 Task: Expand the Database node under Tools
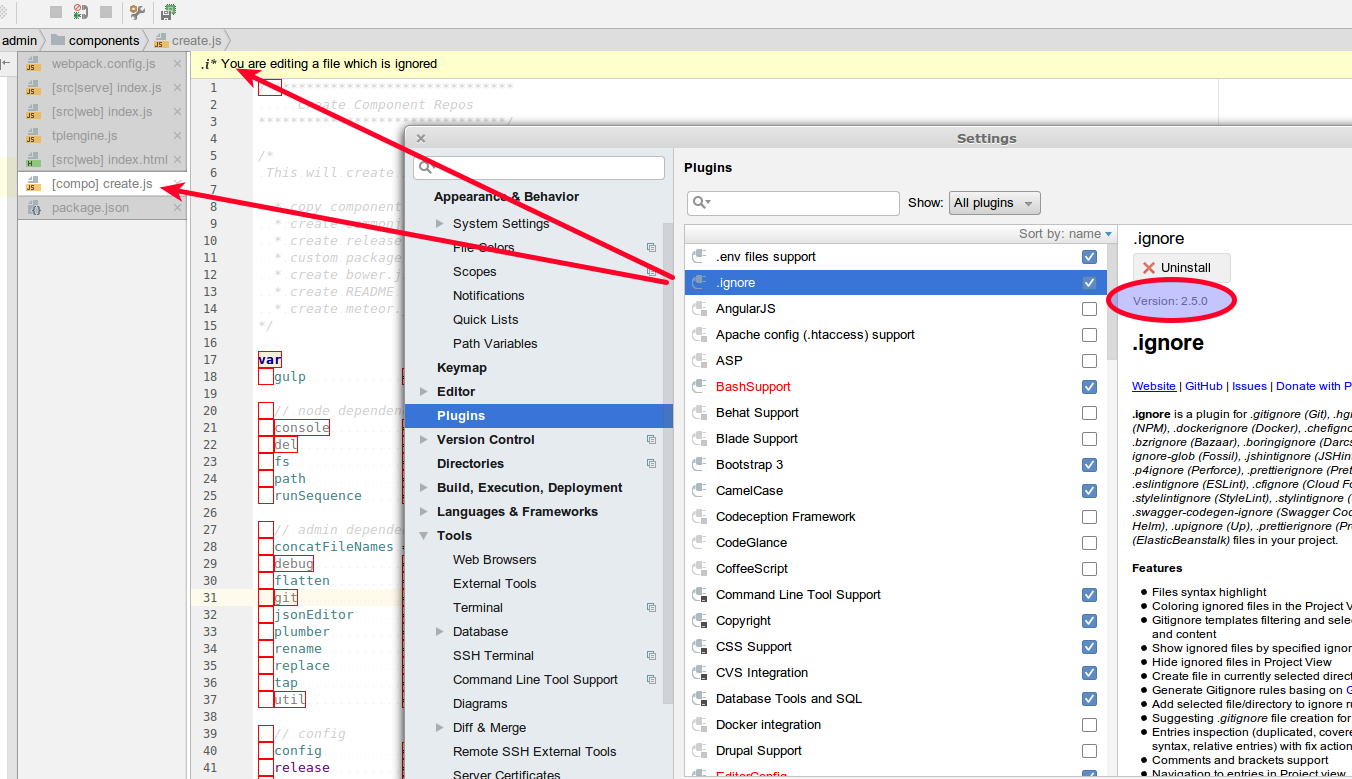click(441, 632)
